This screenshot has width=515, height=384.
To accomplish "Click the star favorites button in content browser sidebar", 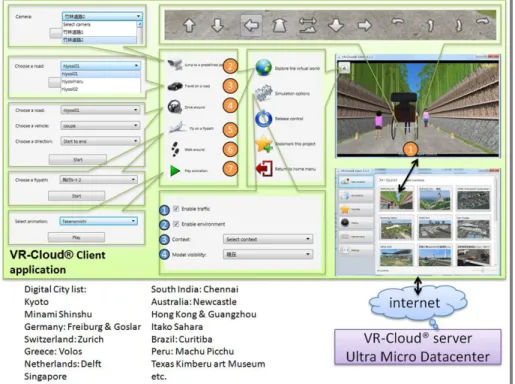I will (356, 209).
